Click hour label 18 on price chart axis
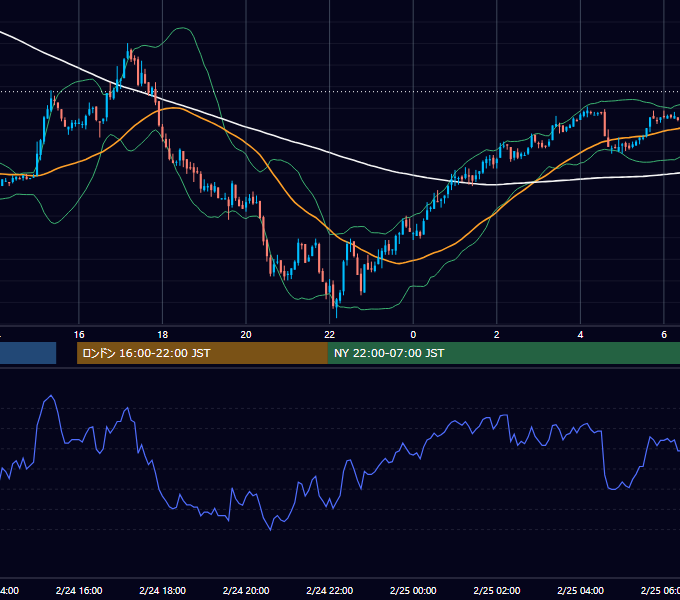 pyautogui.click(x=163, y=335)
